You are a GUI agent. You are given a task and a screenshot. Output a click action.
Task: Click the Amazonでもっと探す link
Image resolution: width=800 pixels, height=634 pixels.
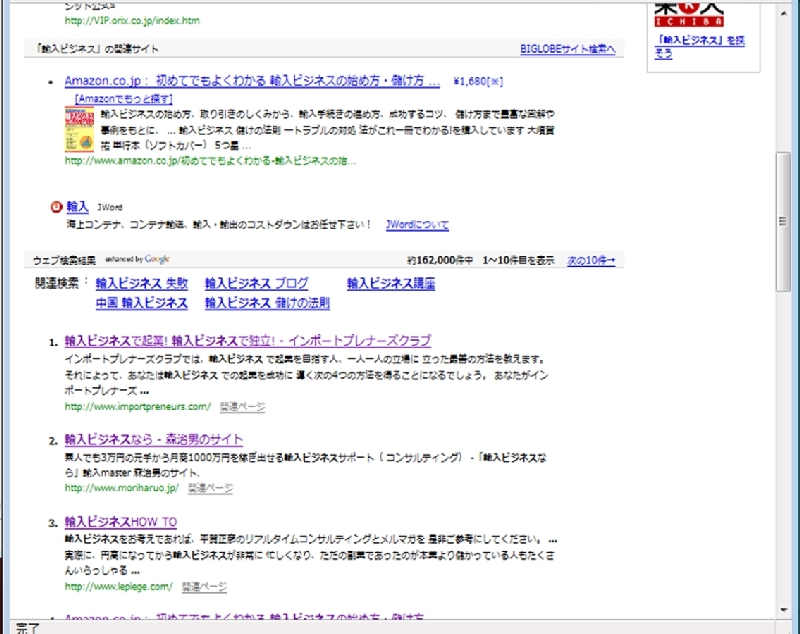coord(123,99)
